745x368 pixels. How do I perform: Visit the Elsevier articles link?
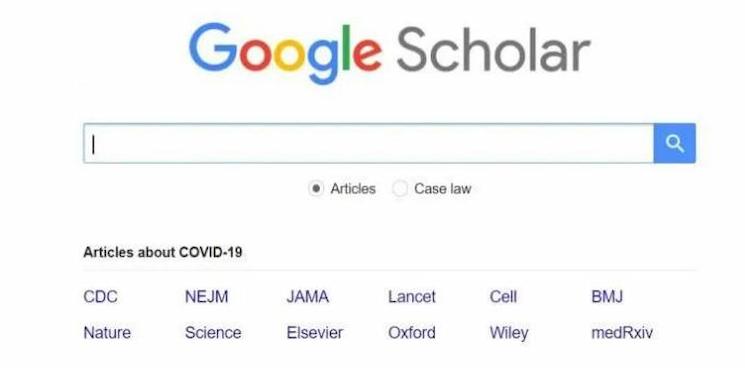[x=315, y=332]
